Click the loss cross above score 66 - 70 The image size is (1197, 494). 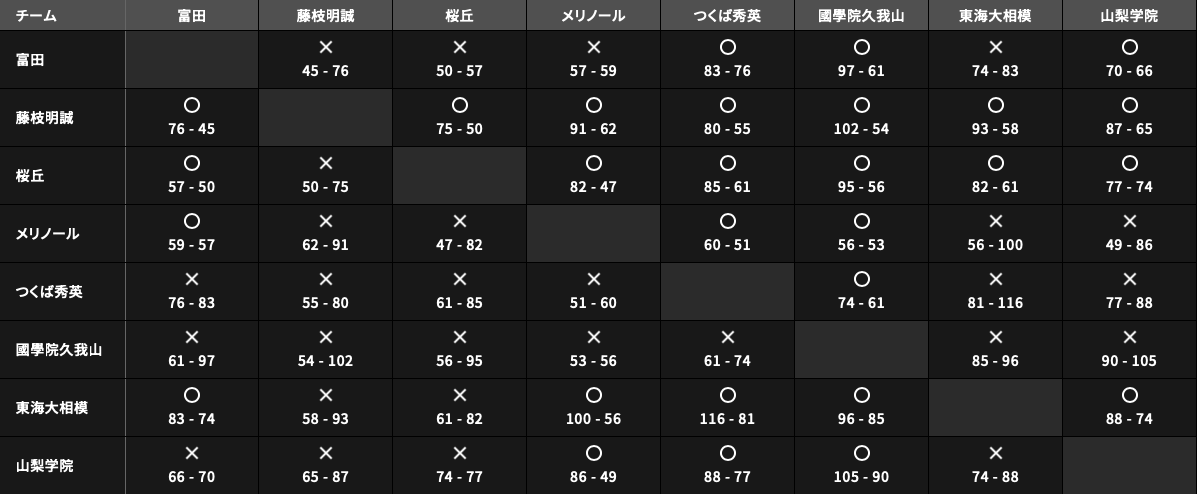tap(192, 453)
